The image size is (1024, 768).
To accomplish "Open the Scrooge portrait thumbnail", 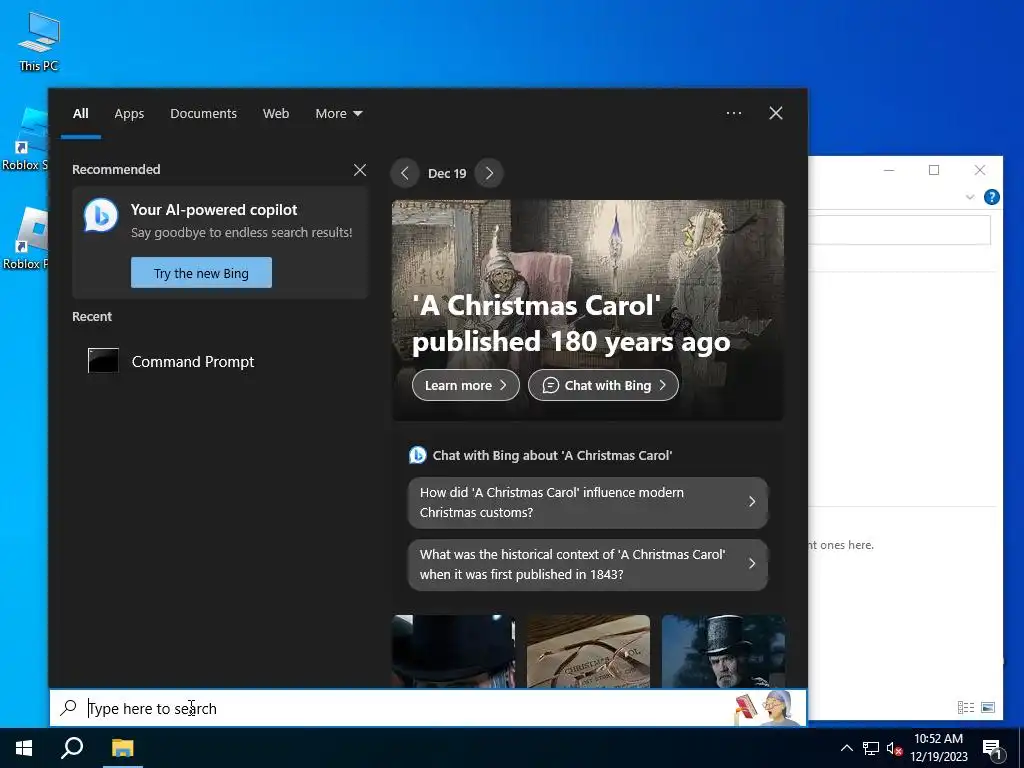I will (x=723, y=651).
